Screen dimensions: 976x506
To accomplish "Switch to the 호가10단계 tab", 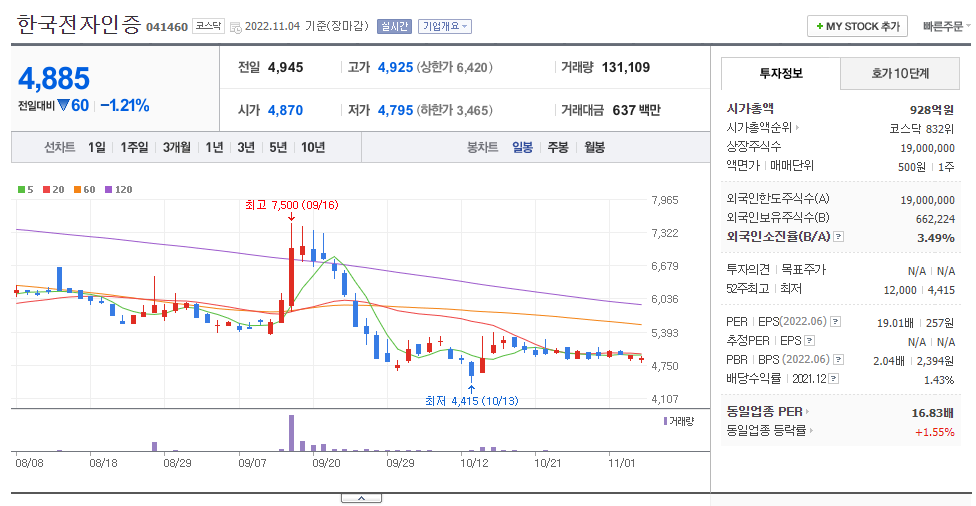I will click(x=899, y=73).
